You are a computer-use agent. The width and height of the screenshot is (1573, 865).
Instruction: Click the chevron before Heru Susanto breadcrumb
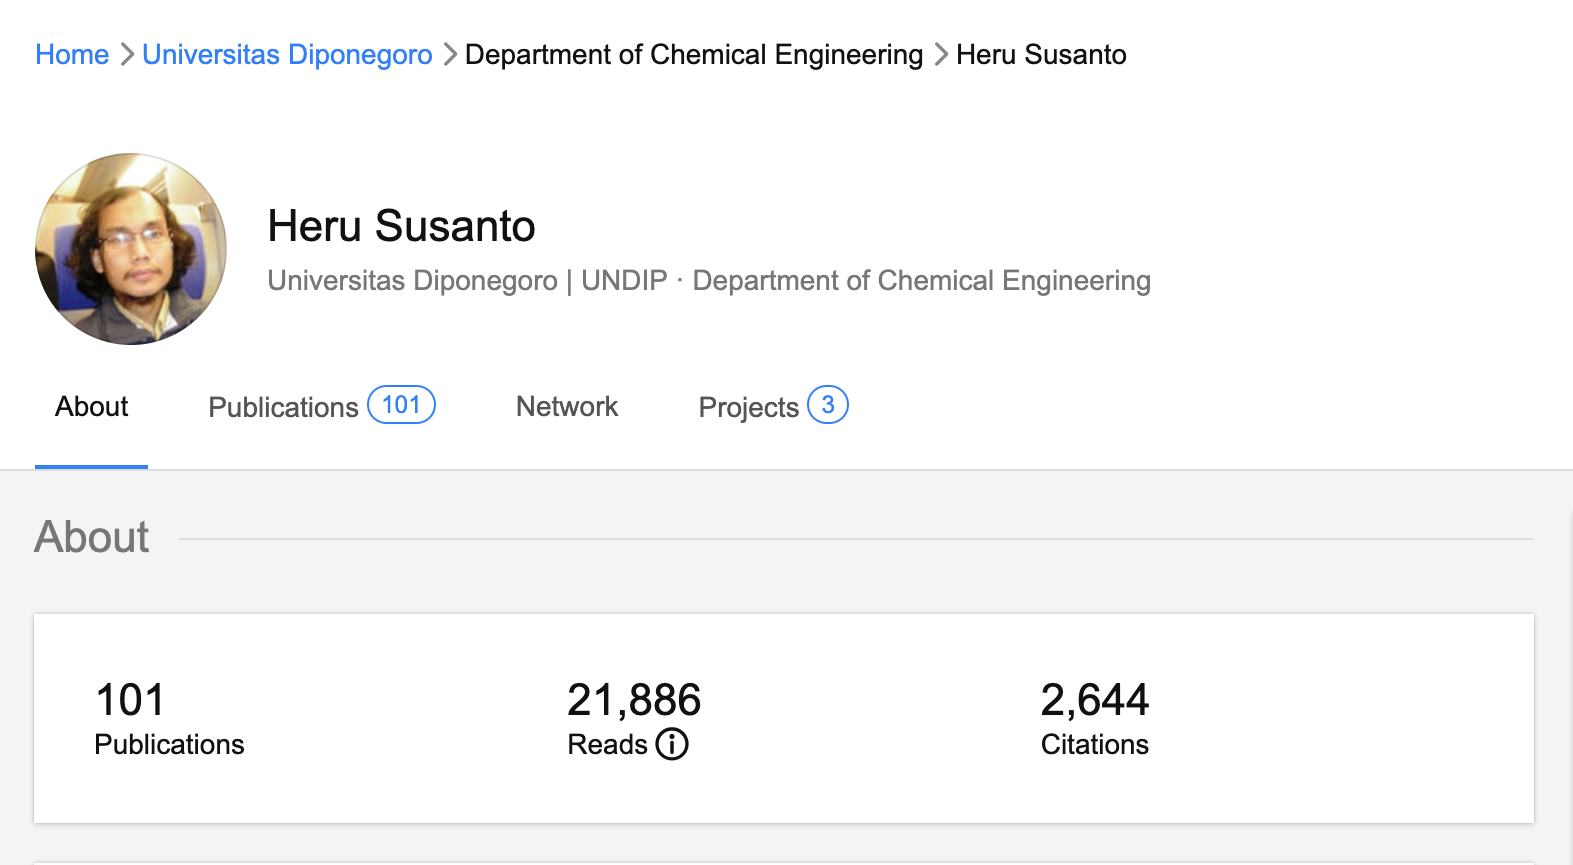[x=941, y=54]
